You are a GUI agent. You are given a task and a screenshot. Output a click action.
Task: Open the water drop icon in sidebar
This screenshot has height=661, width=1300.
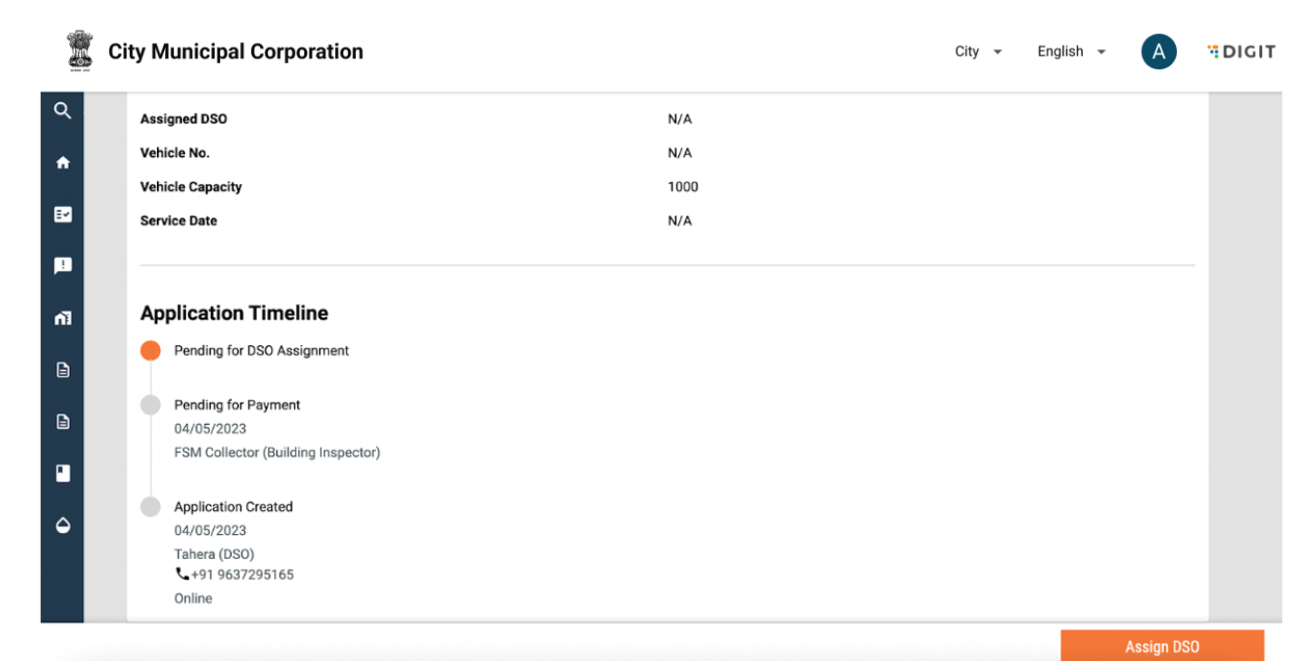coord(63,526)
